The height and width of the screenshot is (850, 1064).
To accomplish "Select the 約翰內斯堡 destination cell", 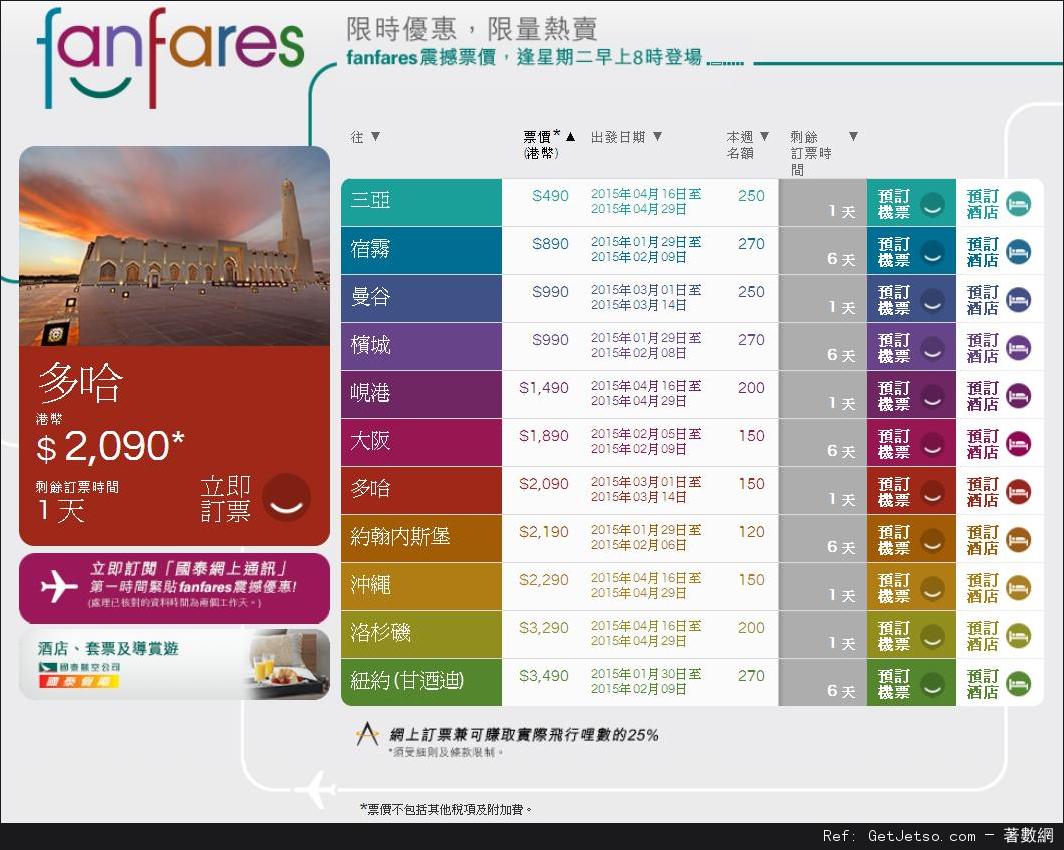I will tap(421, 539).
